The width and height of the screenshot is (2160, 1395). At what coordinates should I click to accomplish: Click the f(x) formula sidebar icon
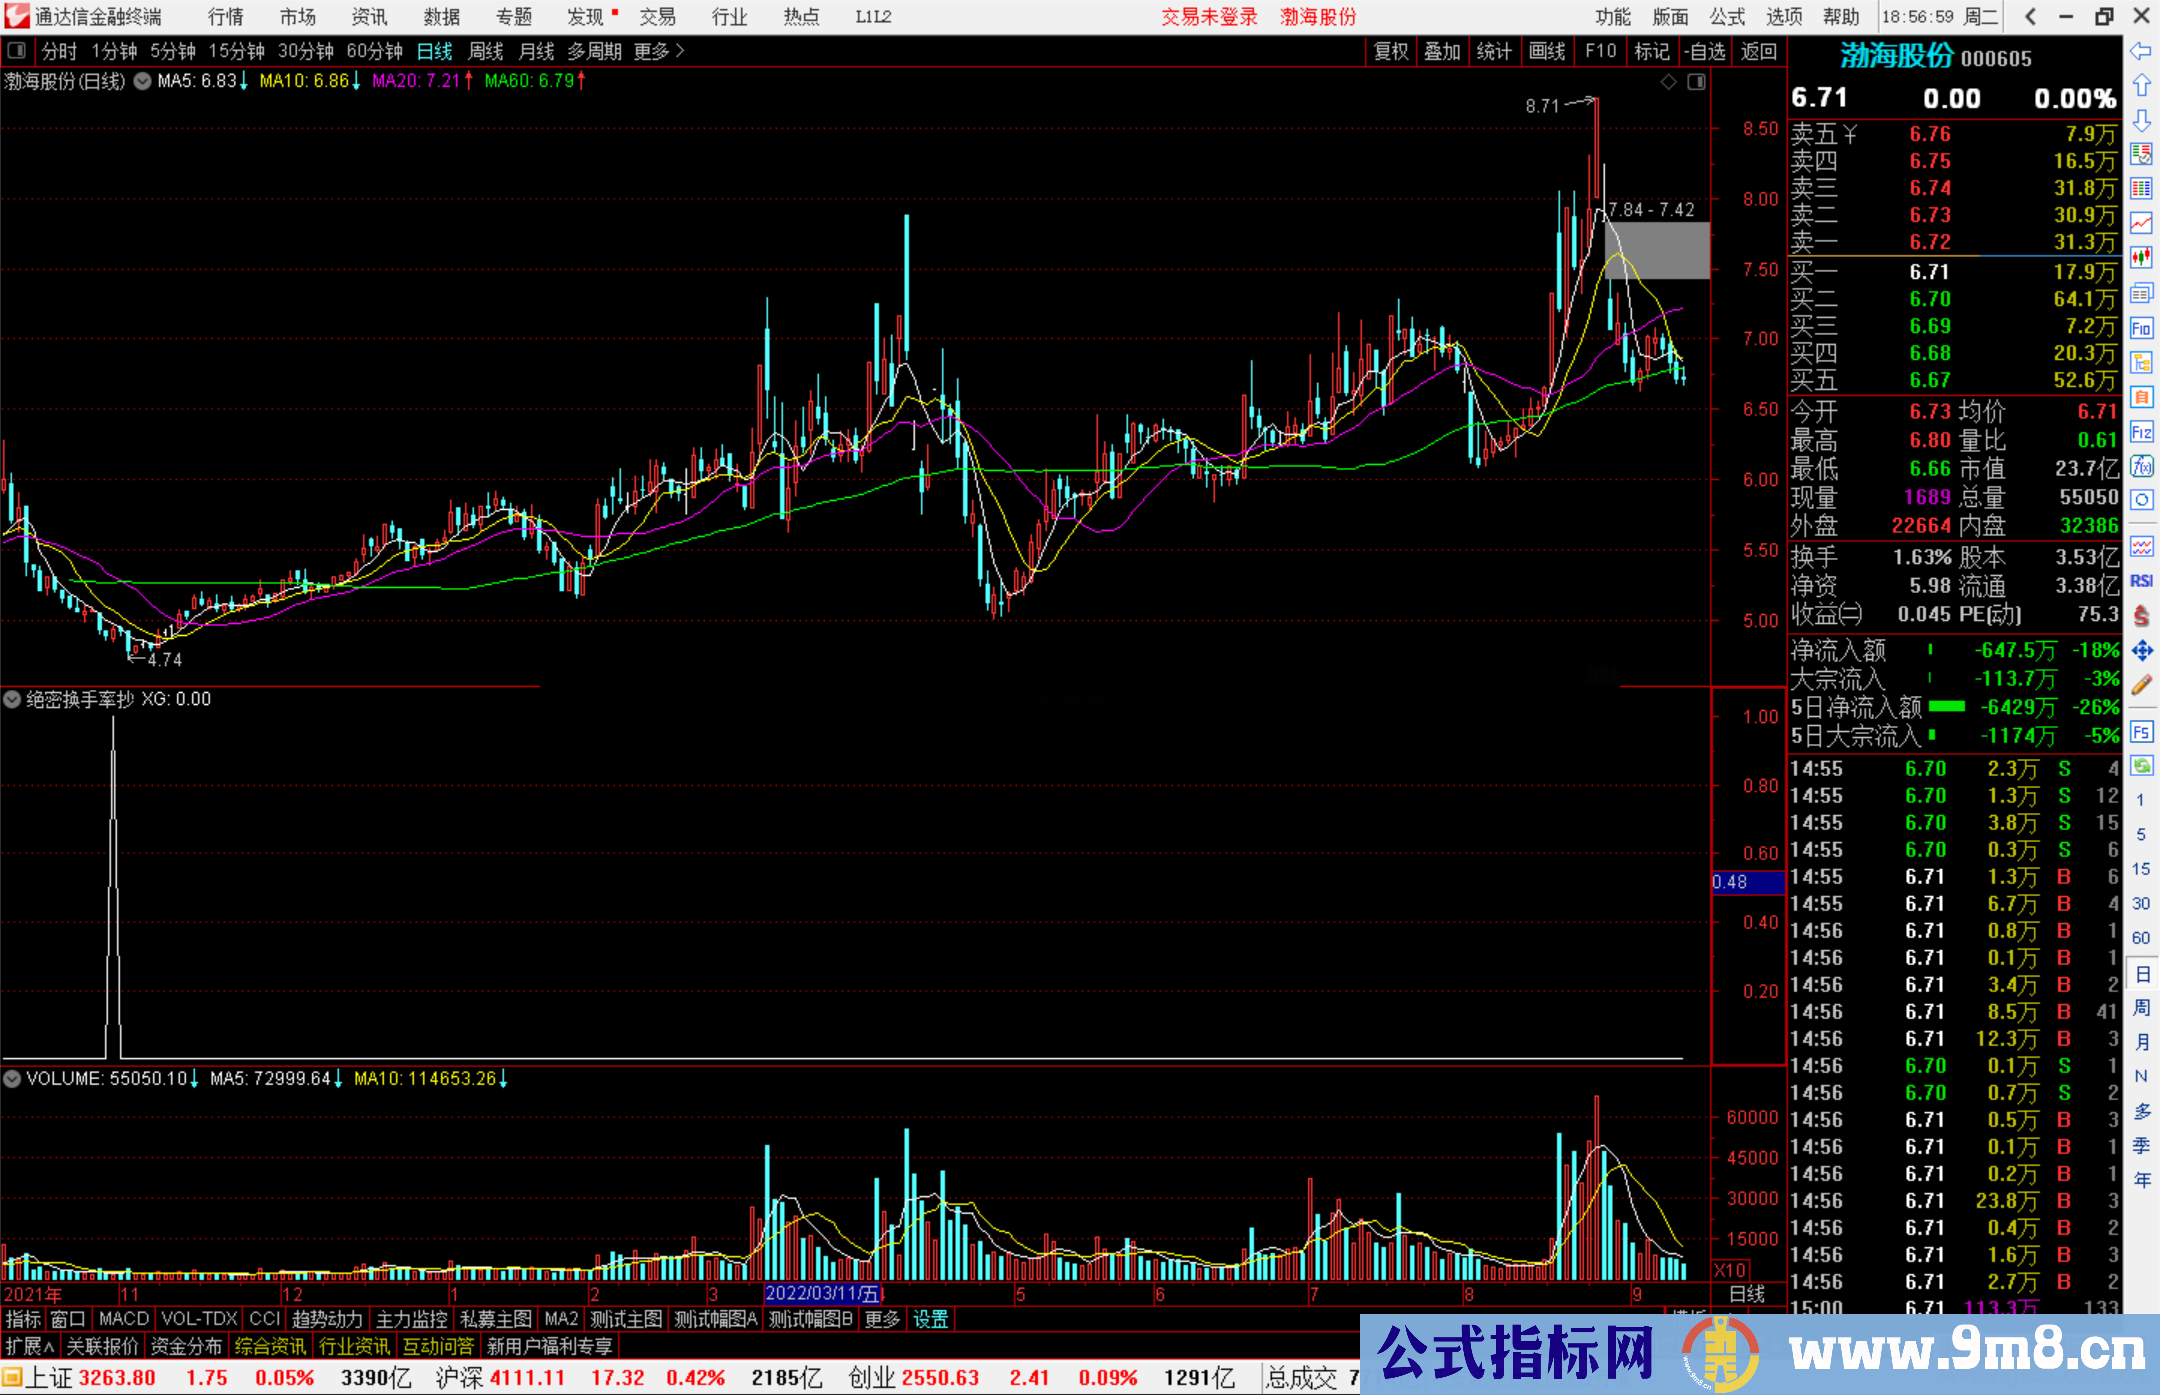pos(2141,466)
